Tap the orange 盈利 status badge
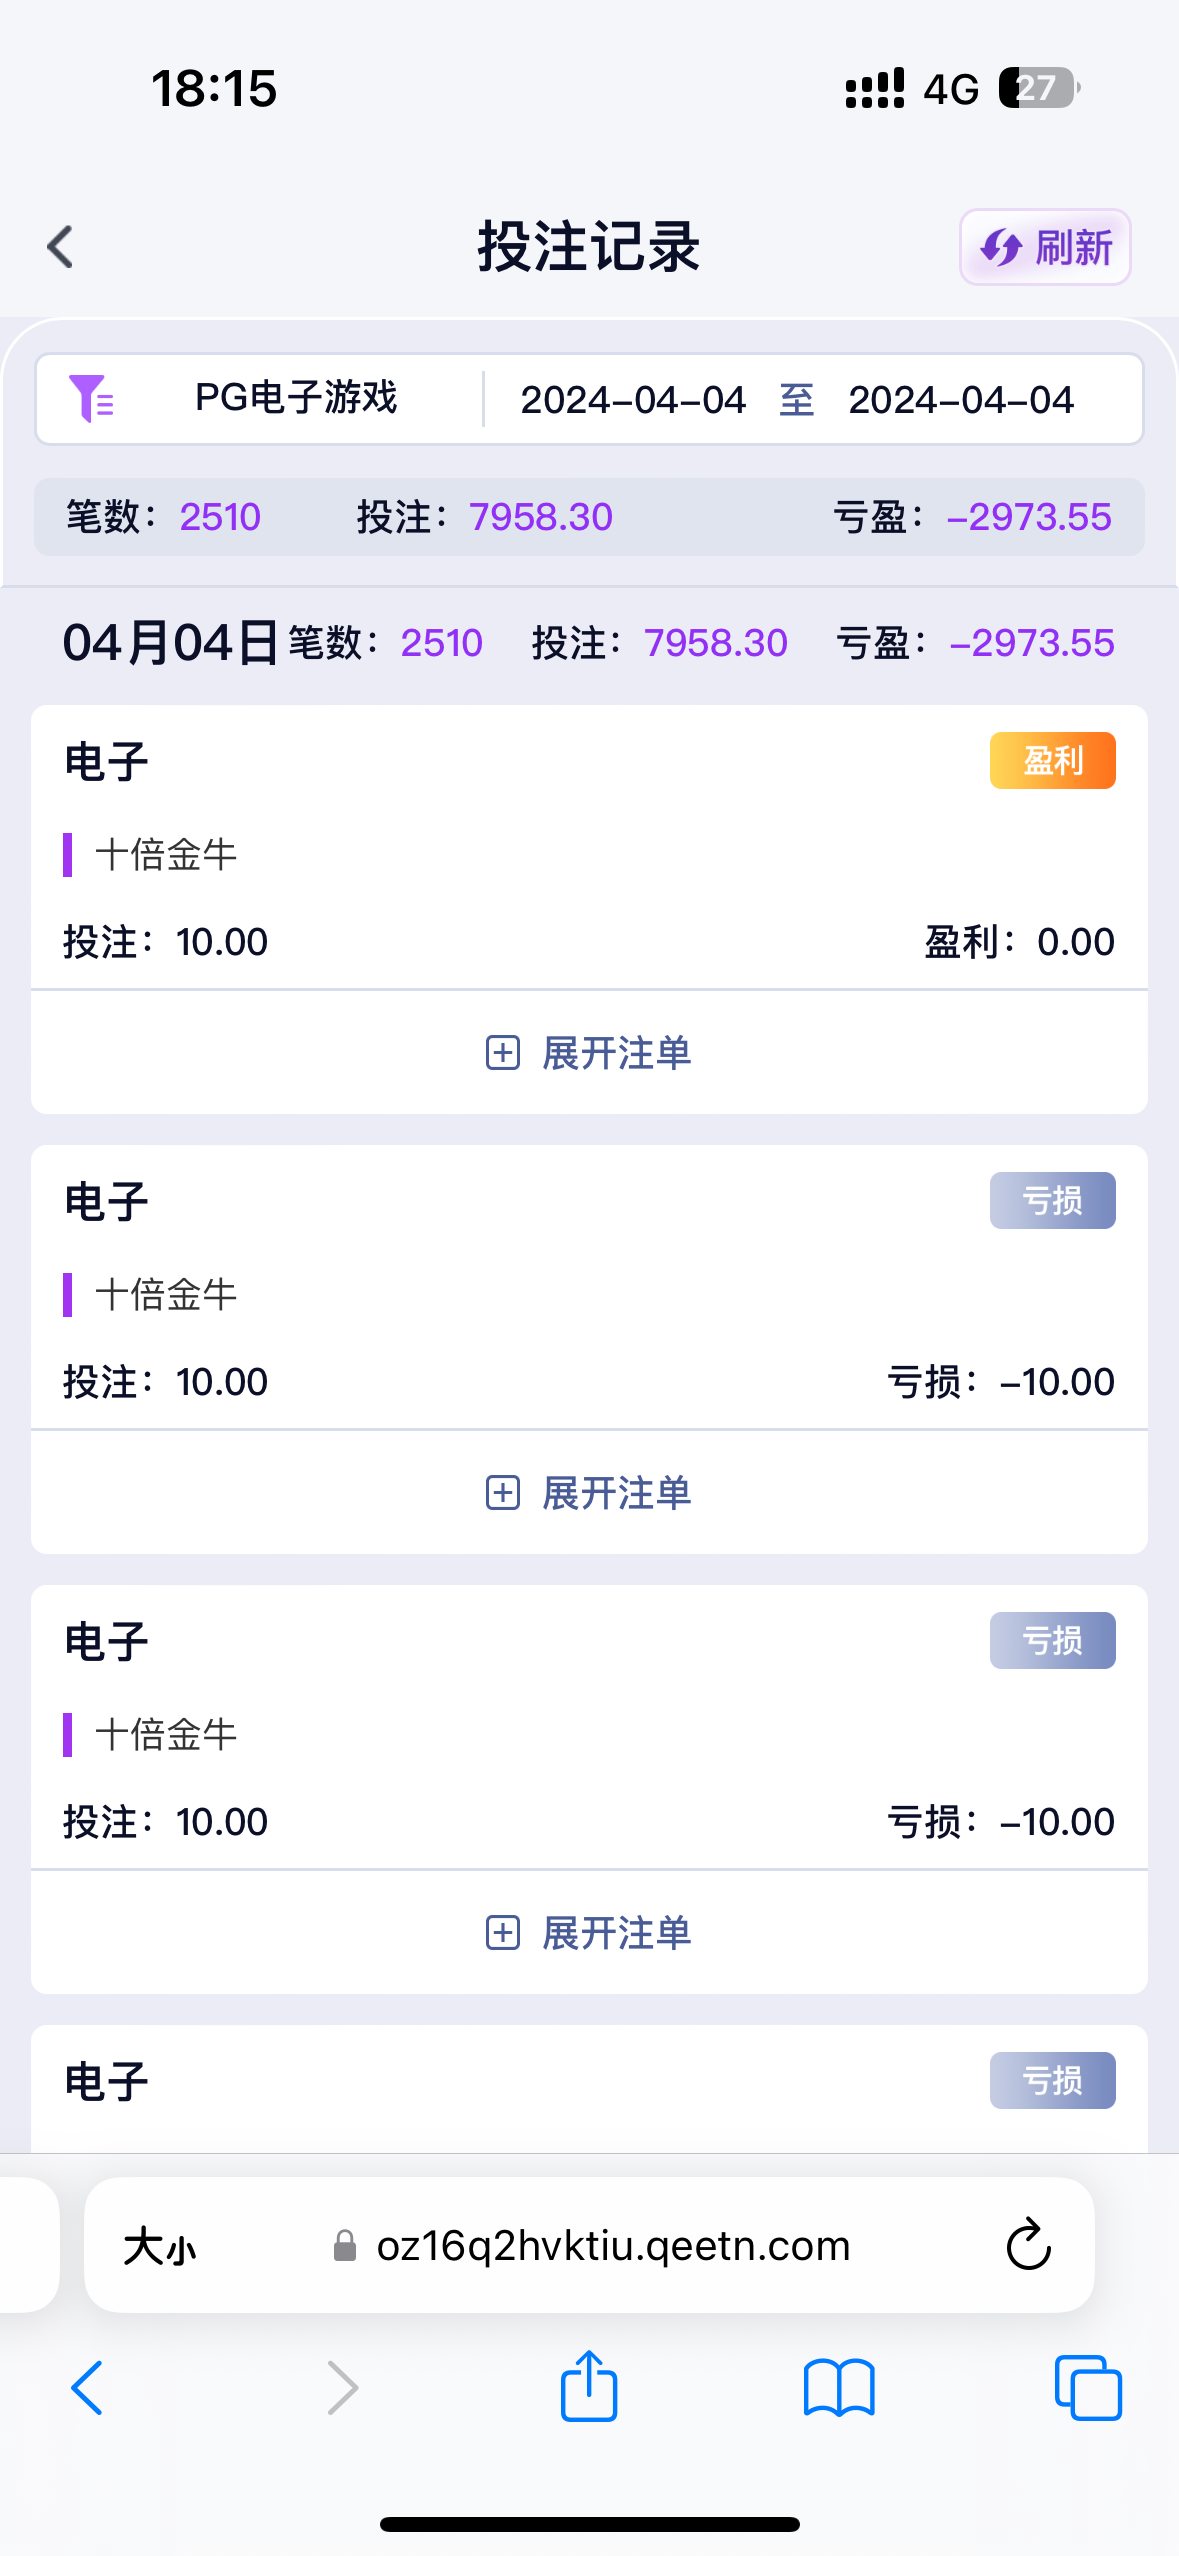 point(1052,761)
